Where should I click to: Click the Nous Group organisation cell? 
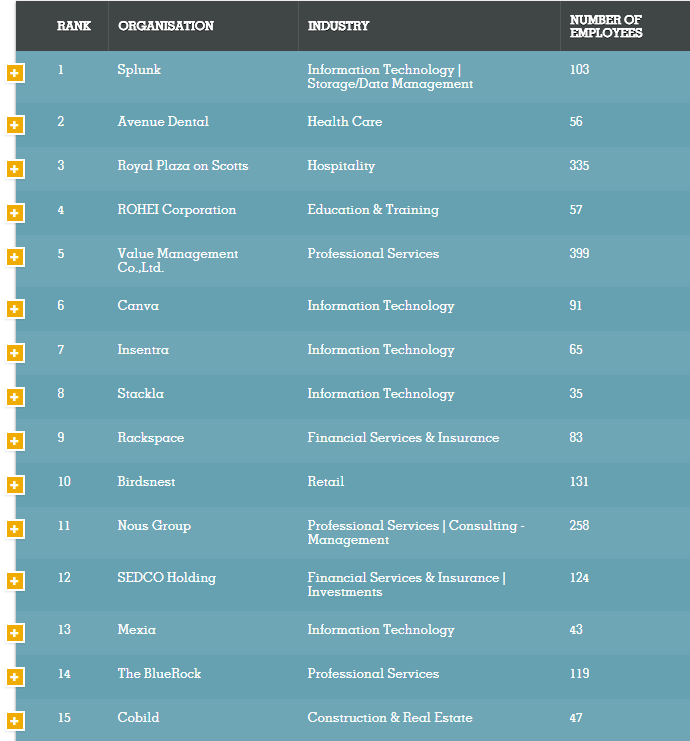[154, 526]
